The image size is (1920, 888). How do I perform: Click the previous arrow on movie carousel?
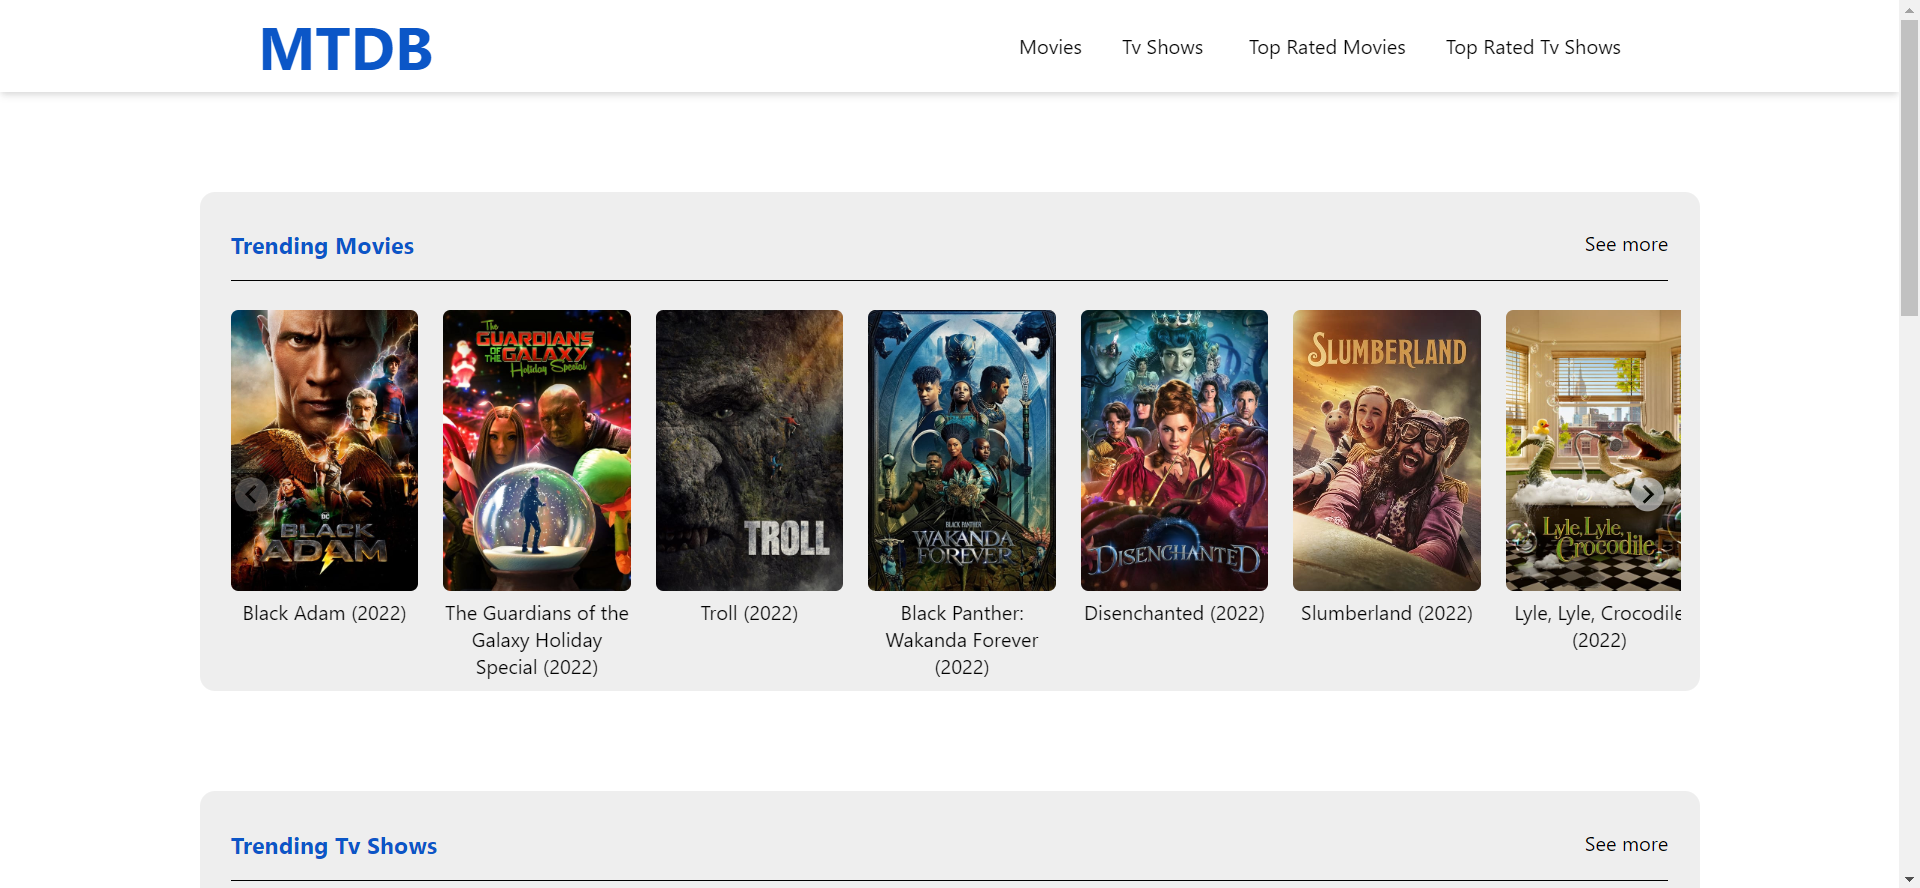pyautogui.click(x=251, y=494)
